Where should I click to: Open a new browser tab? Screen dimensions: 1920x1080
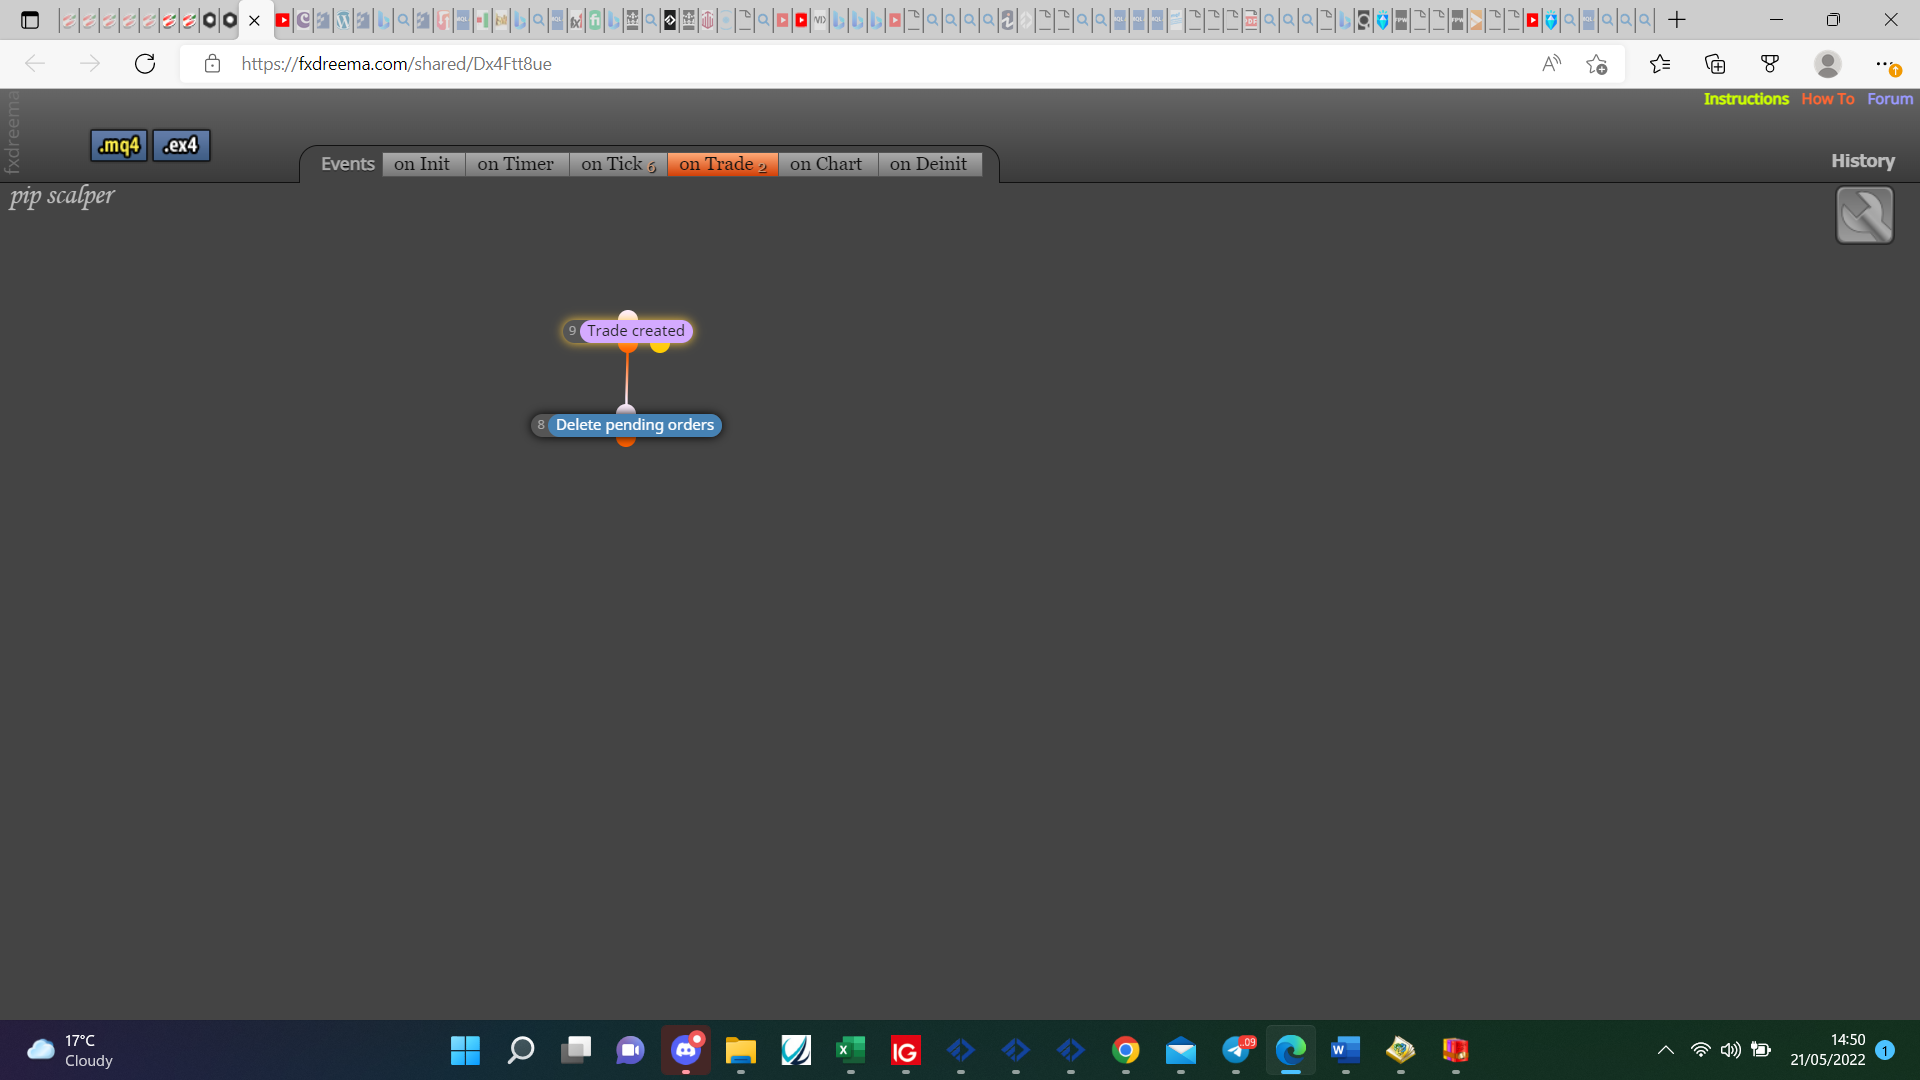click(x=1677, y=20)
